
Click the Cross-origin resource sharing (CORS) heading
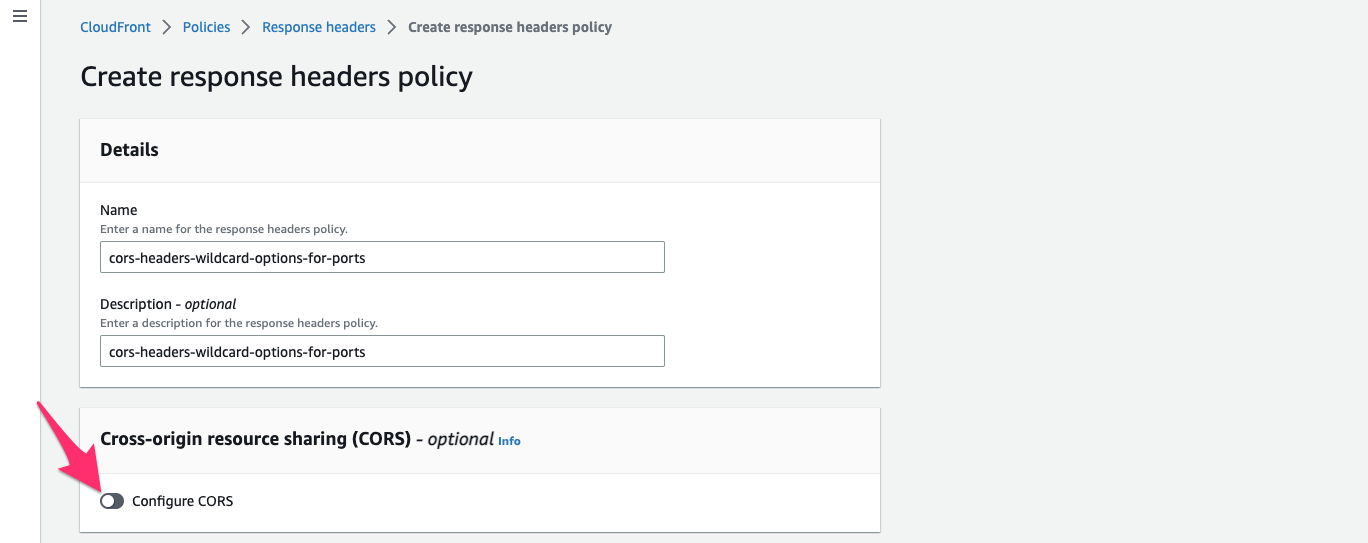256,439
